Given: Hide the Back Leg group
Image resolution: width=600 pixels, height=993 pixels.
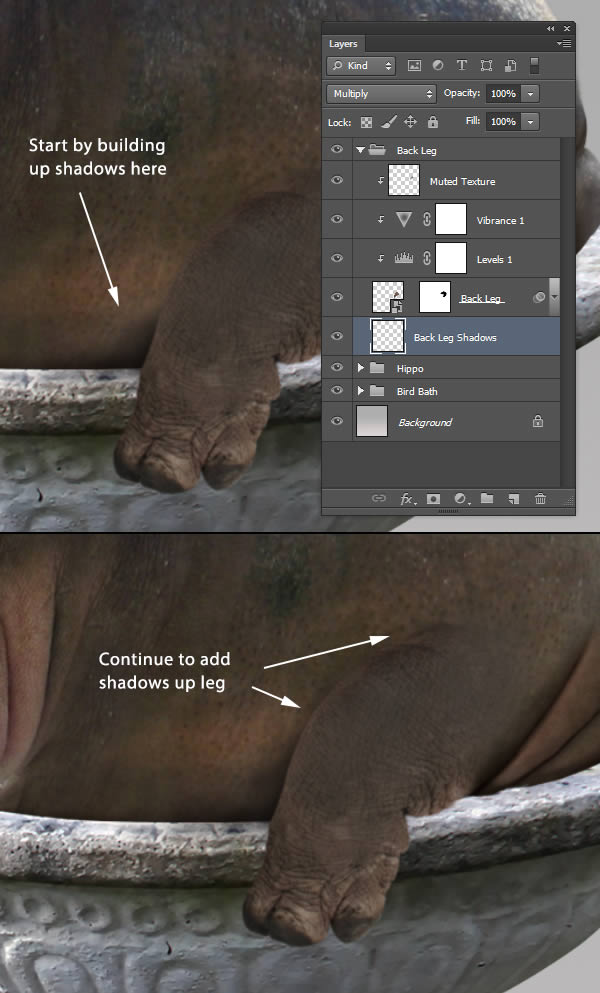Looking at the screenshot, I should tap(337, 149).
